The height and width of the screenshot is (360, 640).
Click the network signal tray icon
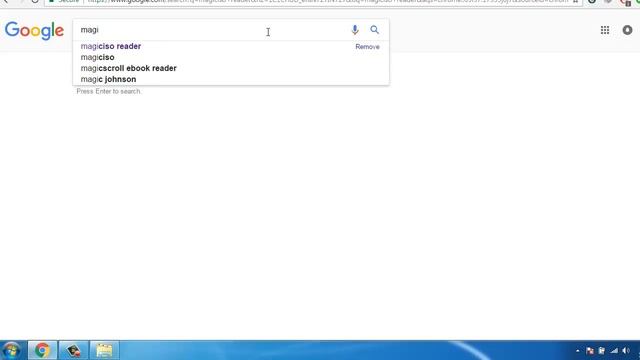(614, 351)
